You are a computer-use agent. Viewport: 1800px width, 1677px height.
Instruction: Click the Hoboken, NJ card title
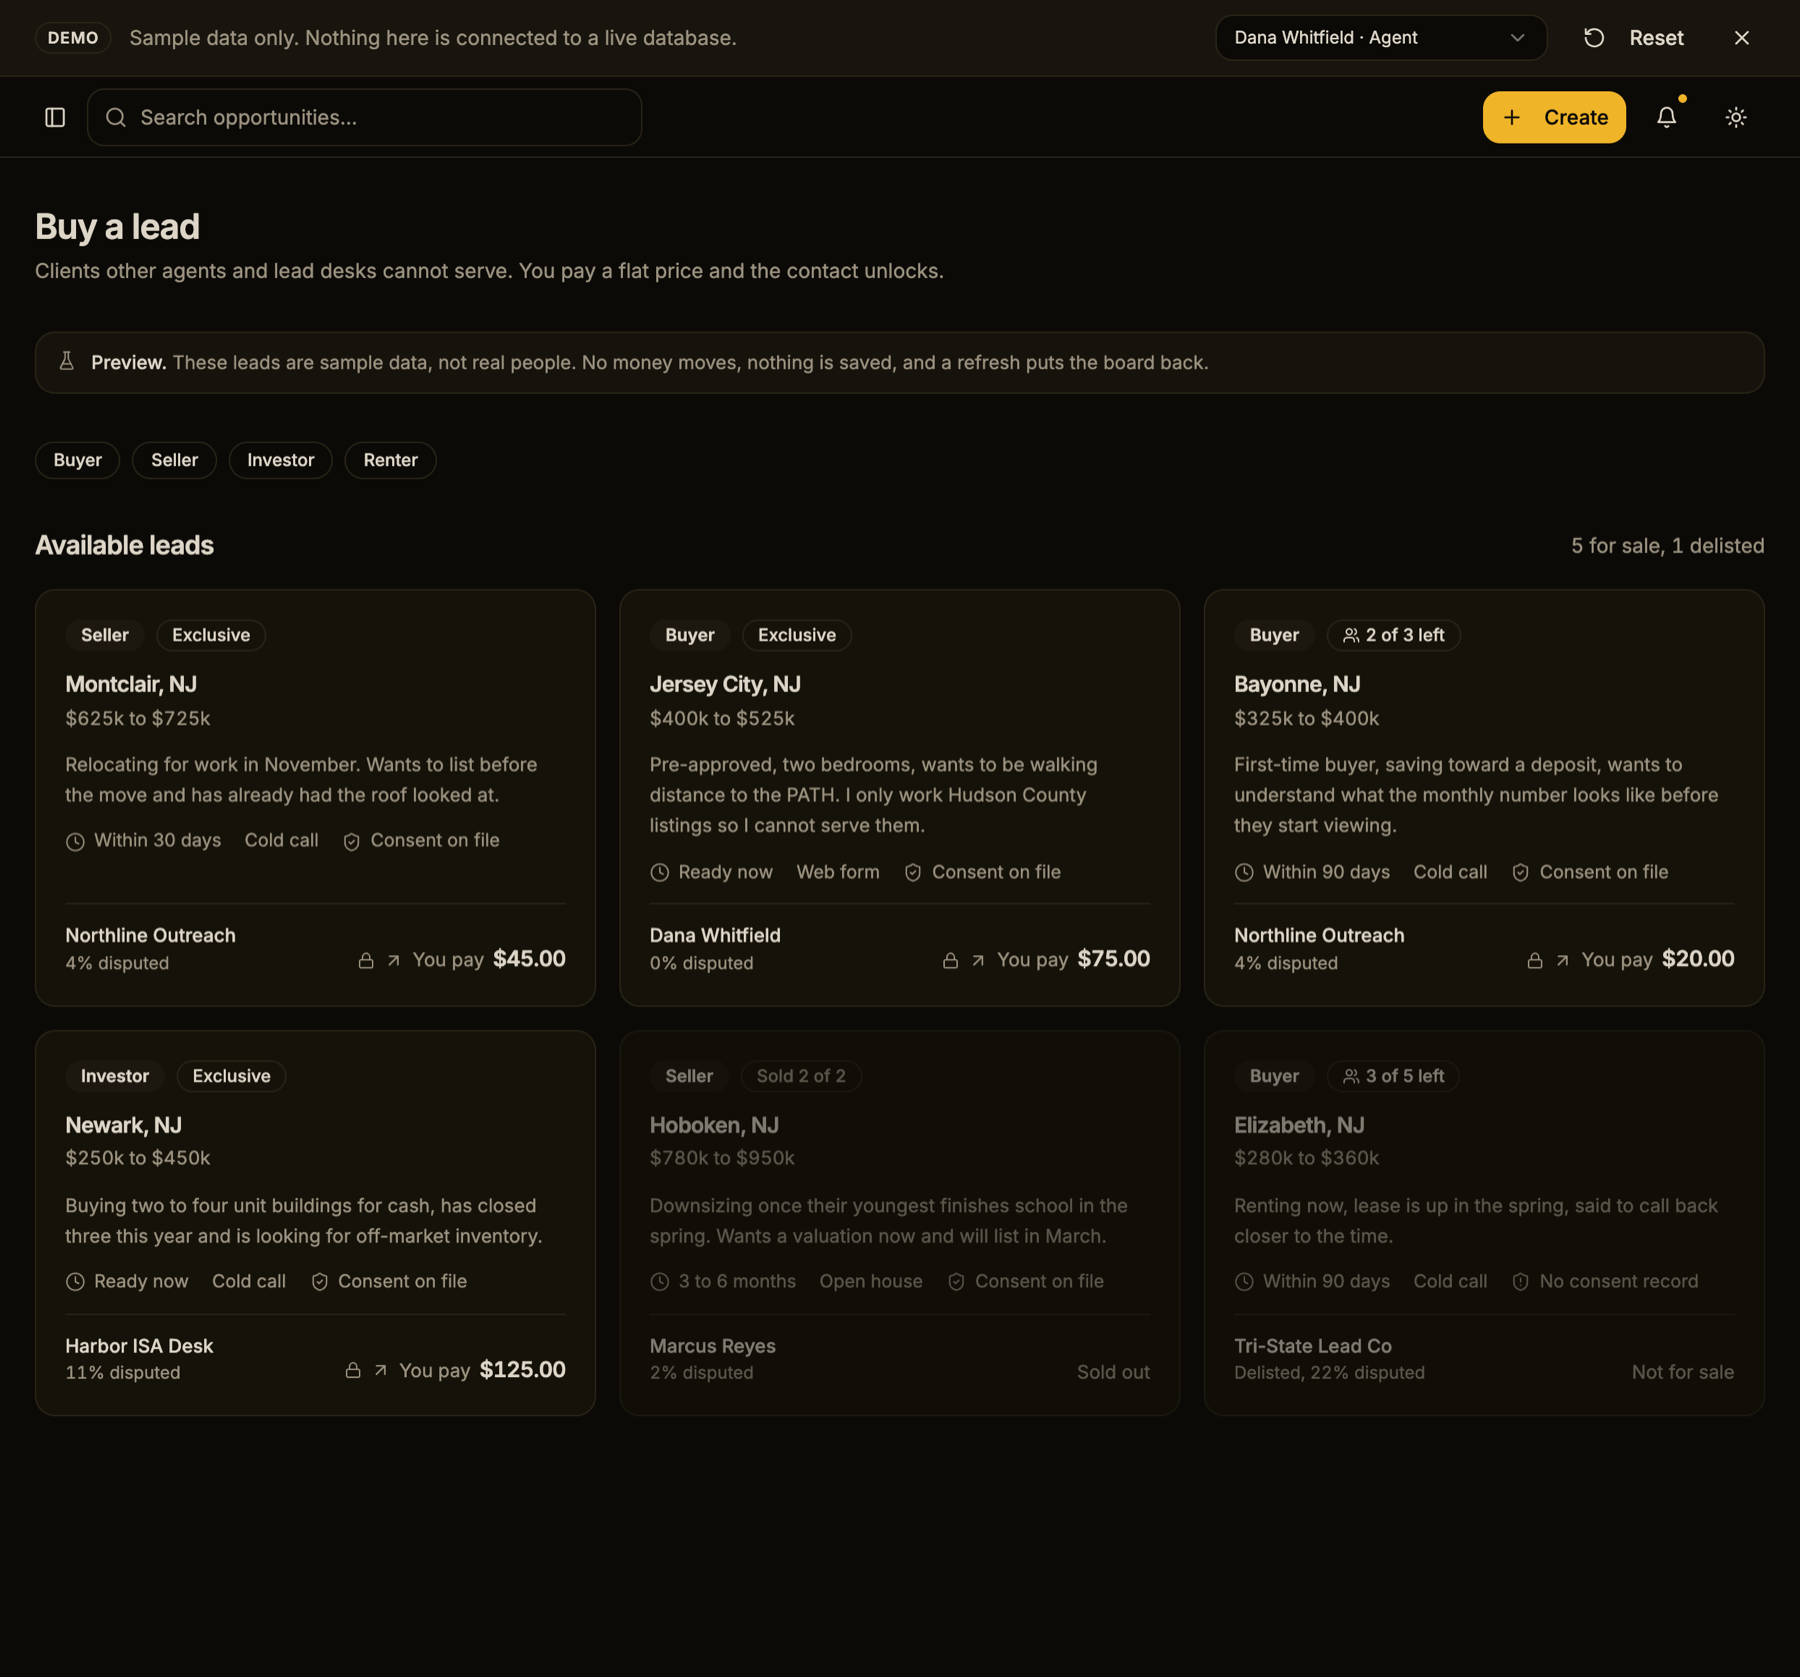[x=714, y=1125]
